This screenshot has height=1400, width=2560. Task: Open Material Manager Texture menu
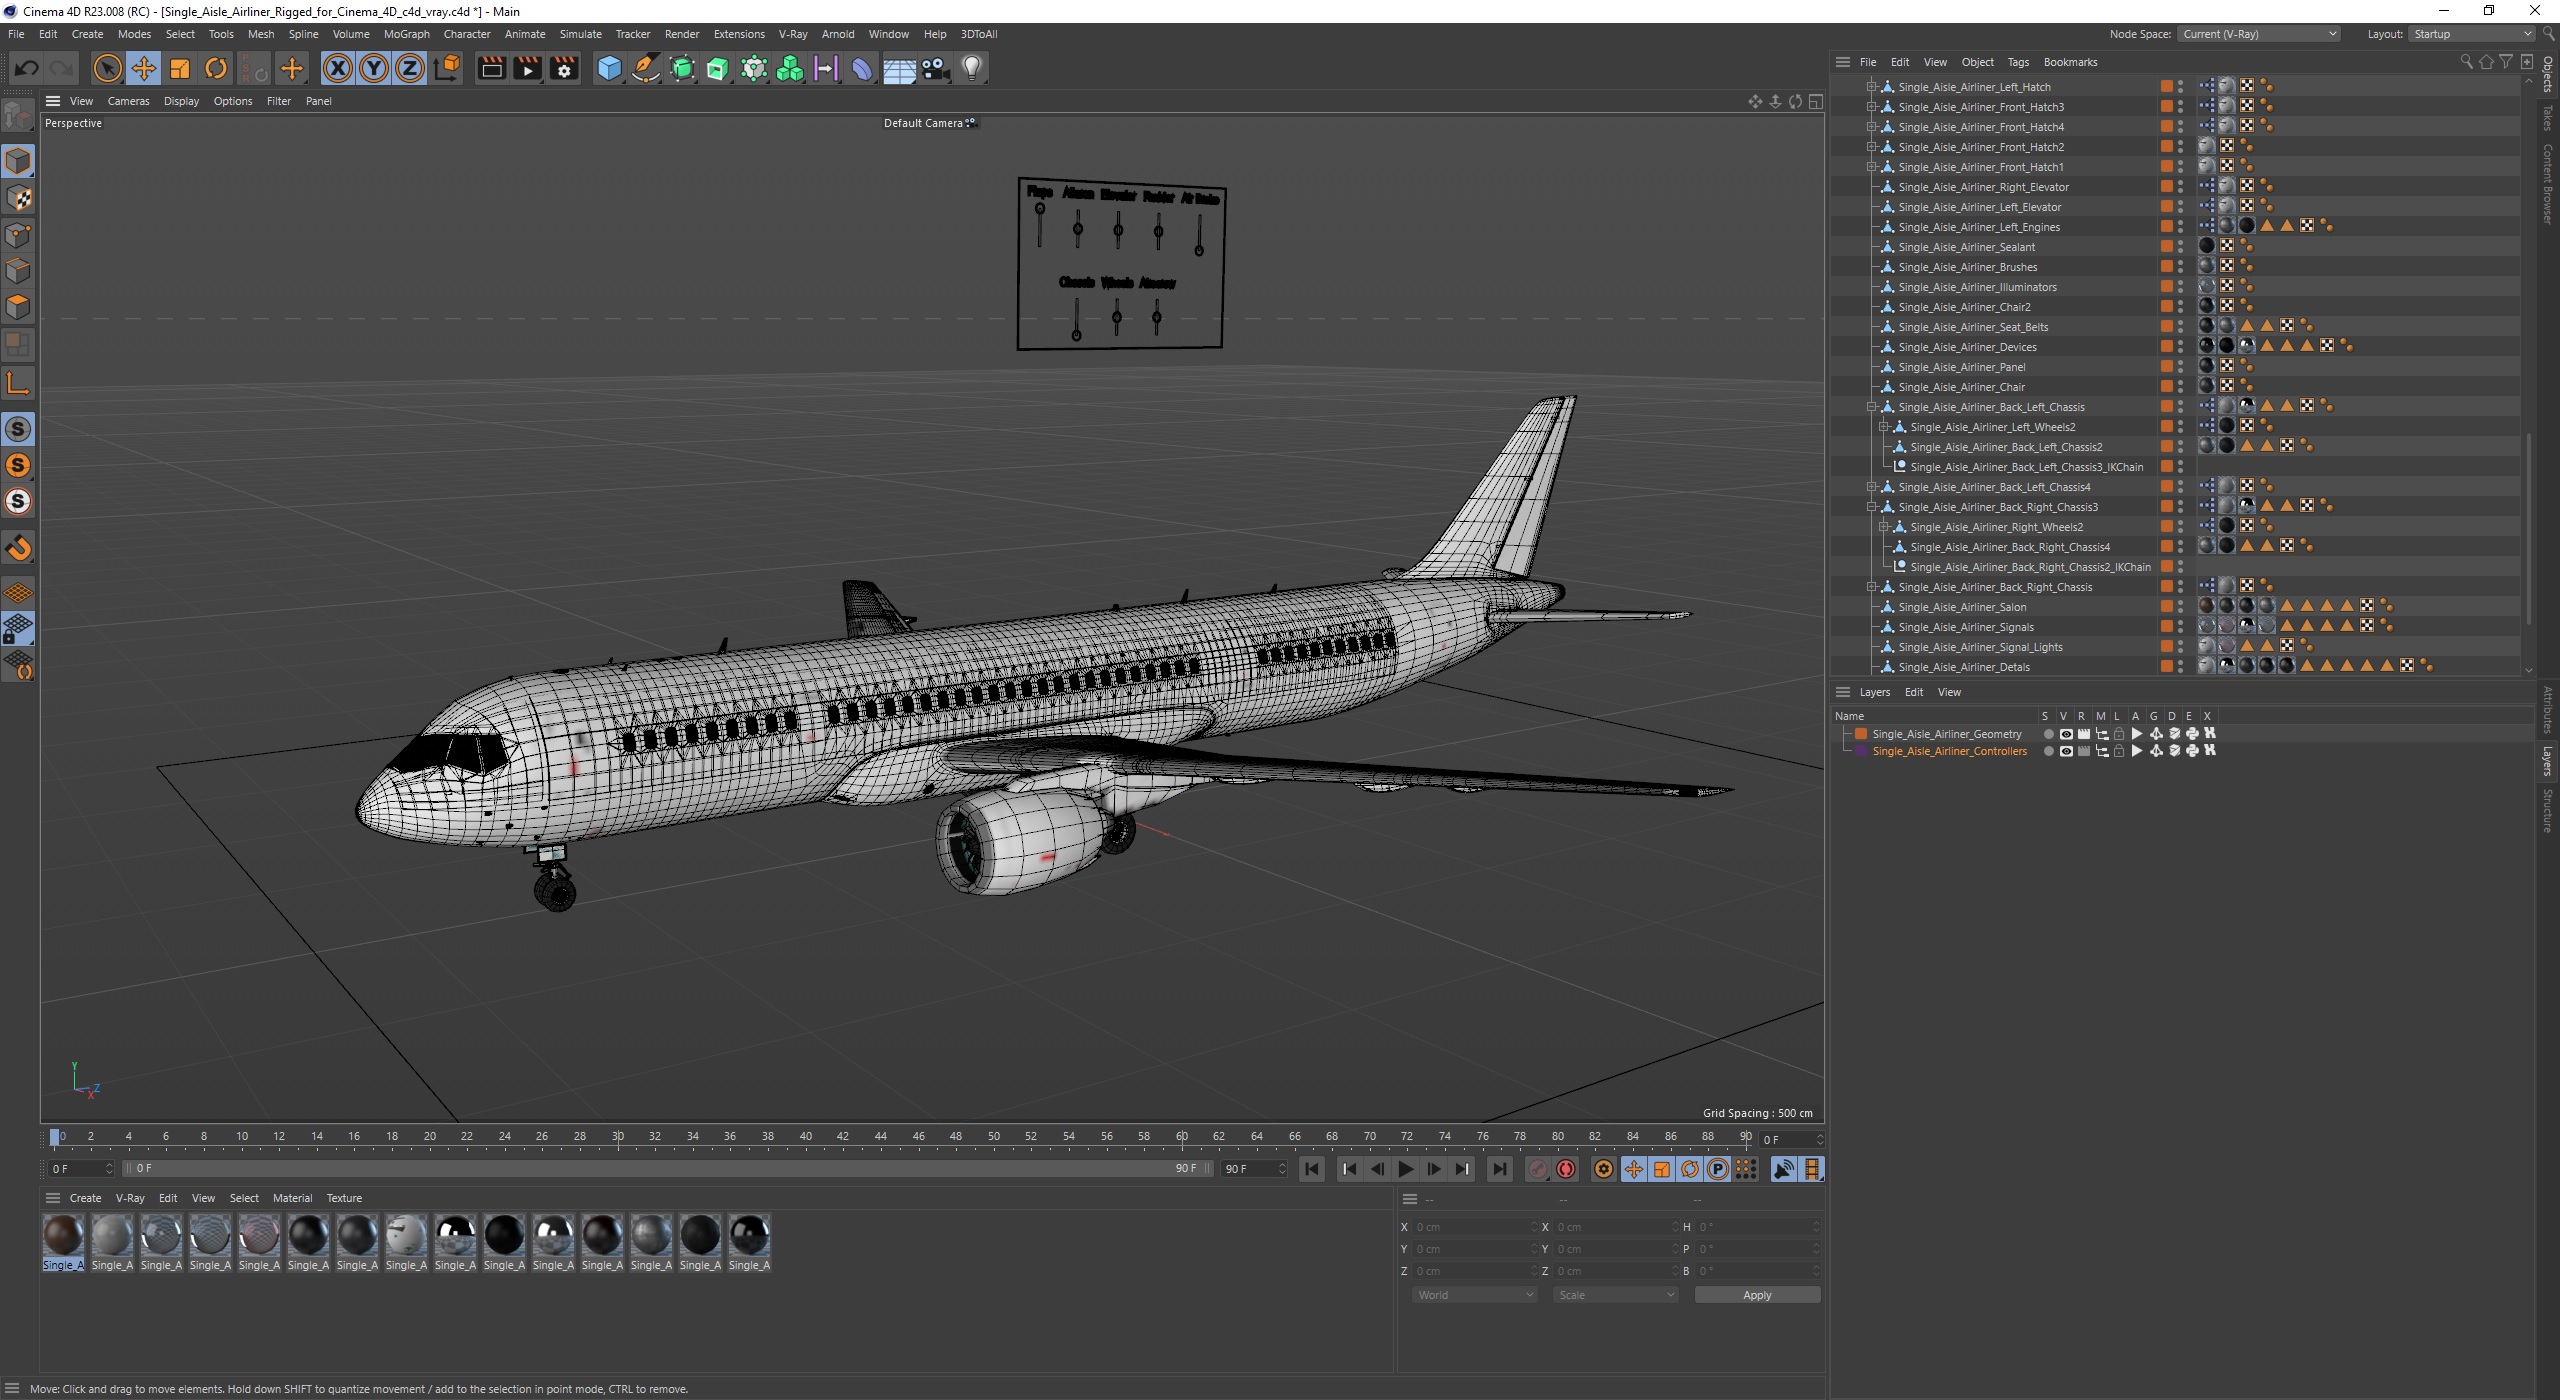pos(344,1198)
